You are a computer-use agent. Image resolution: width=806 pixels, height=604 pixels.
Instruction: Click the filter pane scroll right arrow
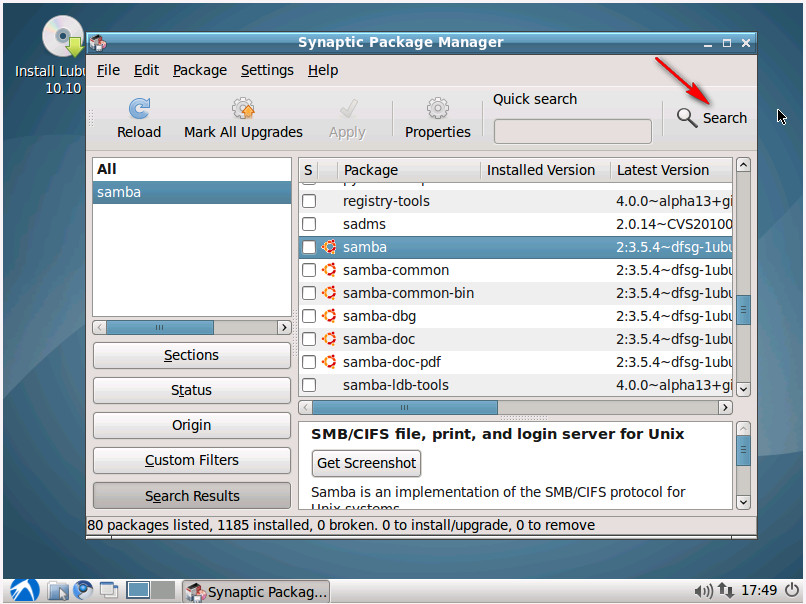(x=284, y=327)
